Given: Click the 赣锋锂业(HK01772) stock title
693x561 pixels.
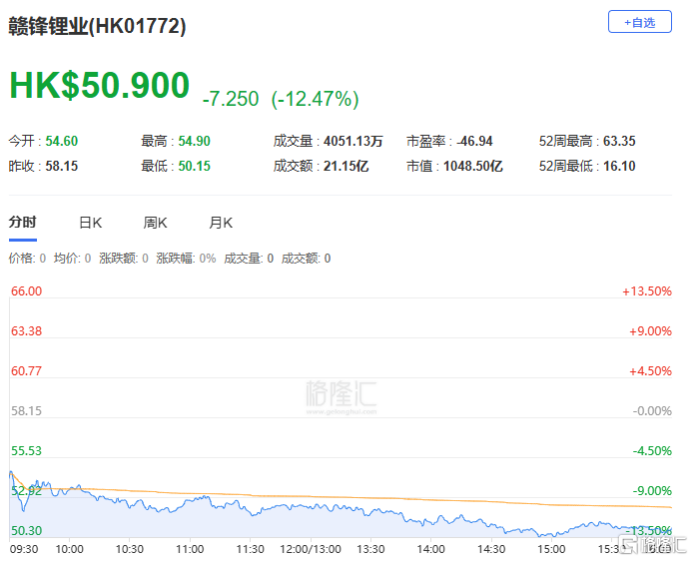Looking at the screenshot, I should pyautogui.click(x=97, y=27).
